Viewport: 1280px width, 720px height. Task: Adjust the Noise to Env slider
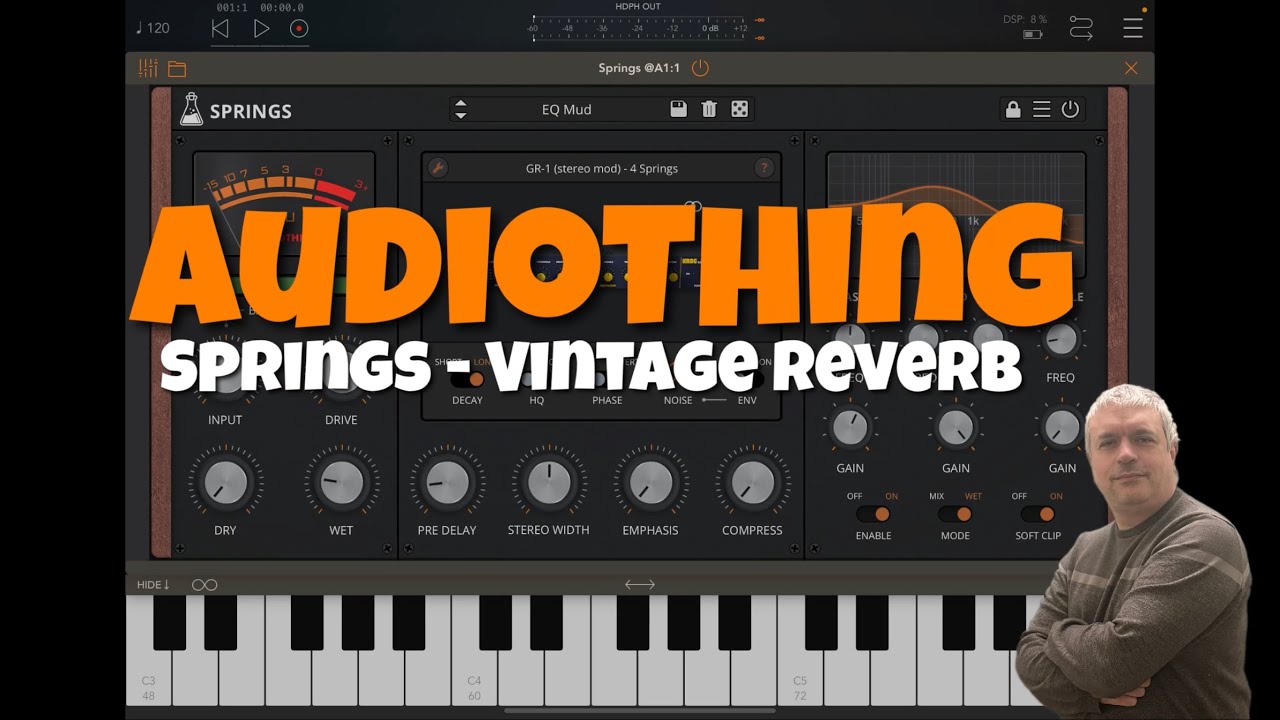(x=714, y=400)
